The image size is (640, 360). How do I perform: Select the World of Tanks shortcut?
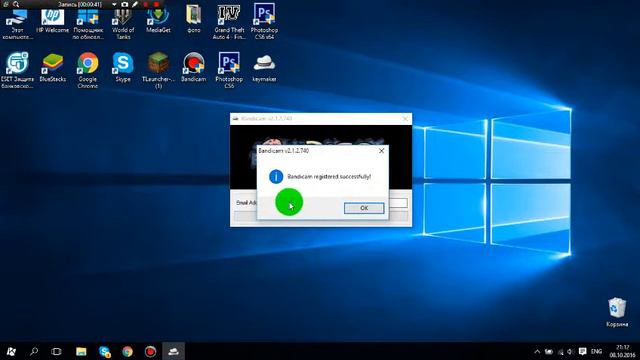[123, 22]
